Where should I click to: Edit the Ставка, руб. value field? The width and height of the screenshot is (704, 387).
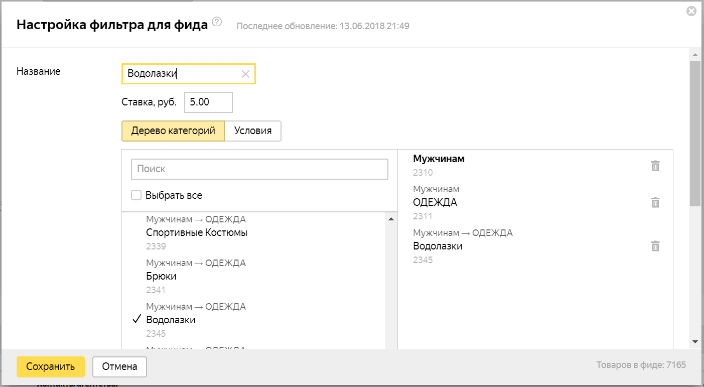point(208,102)
